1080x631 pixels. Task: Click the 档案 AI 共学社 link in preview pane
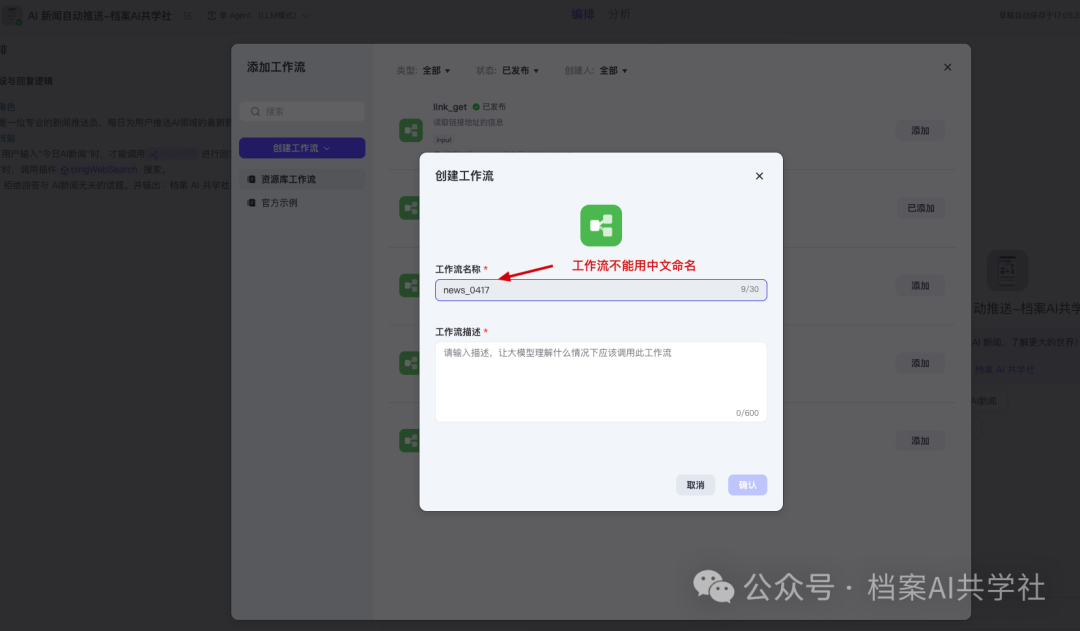click(1004, 370)
